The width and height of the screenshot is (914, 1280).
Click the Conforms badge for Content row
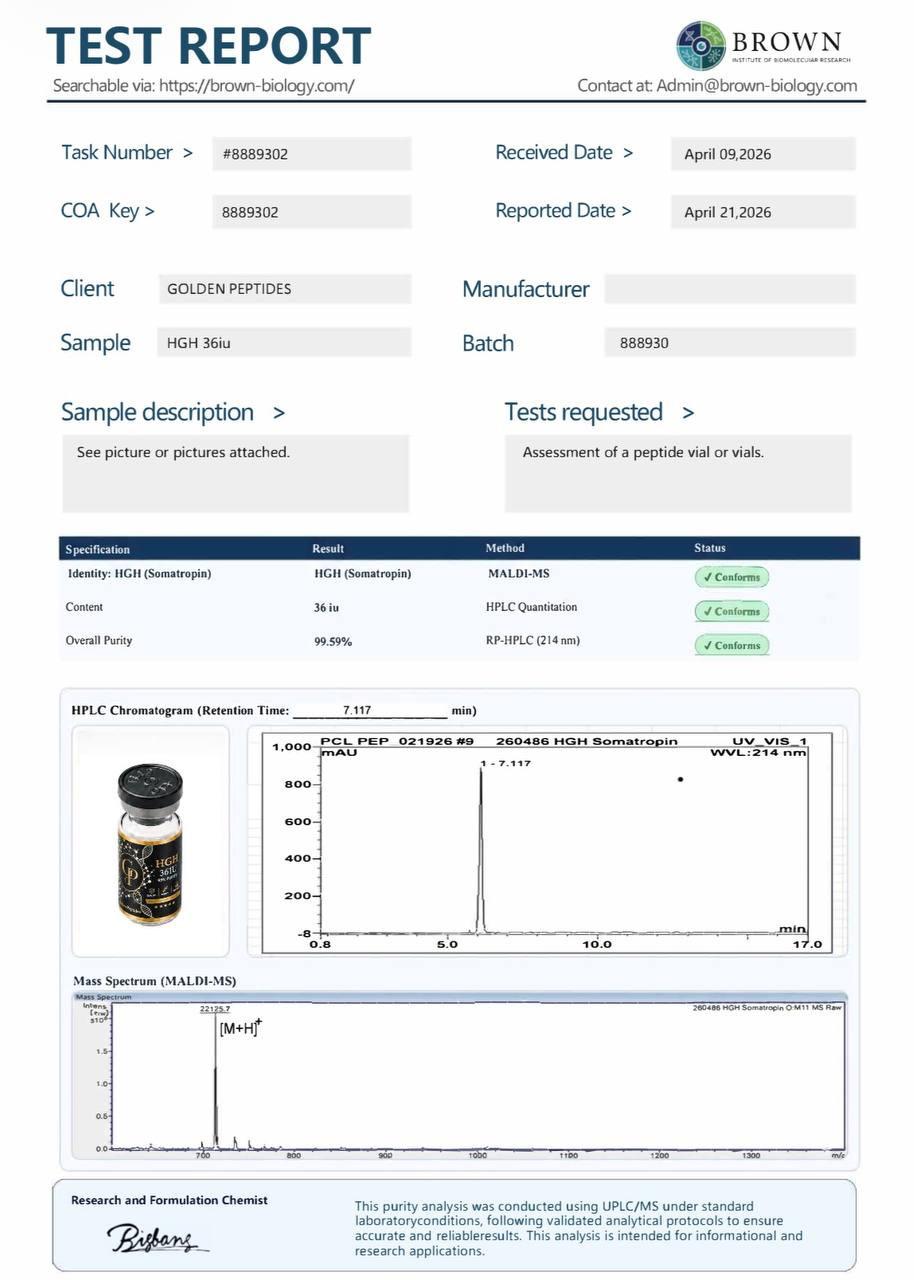[732, 611]
